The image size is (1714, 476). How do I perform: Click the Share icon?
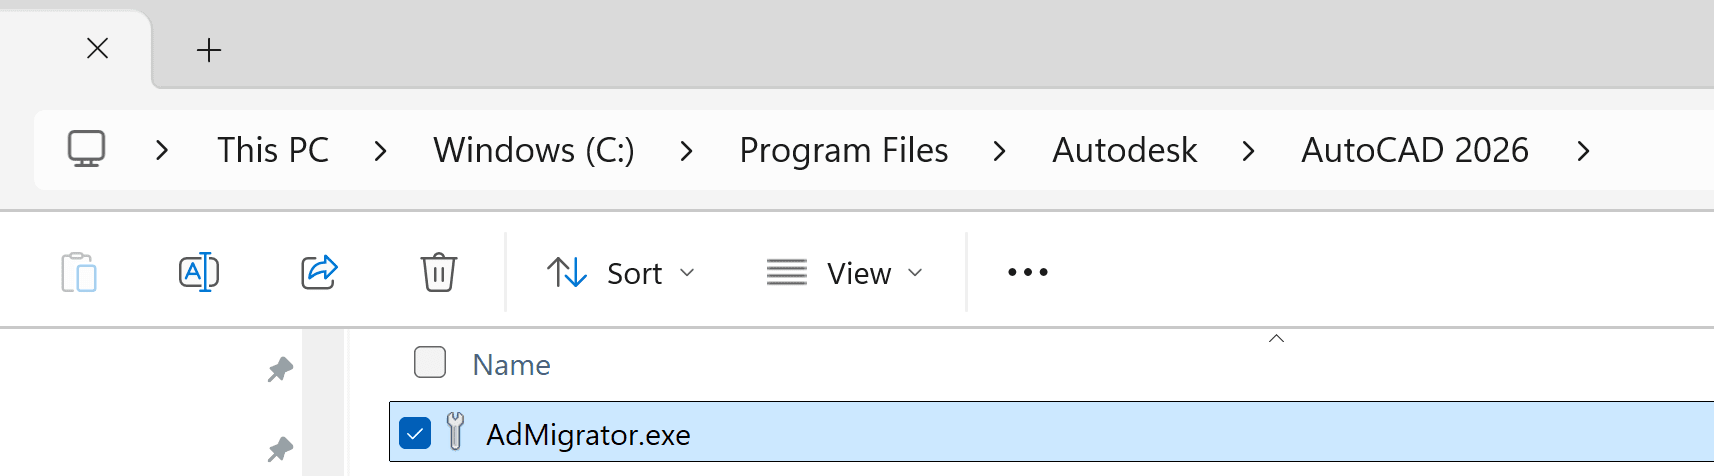tap(319, 272)
